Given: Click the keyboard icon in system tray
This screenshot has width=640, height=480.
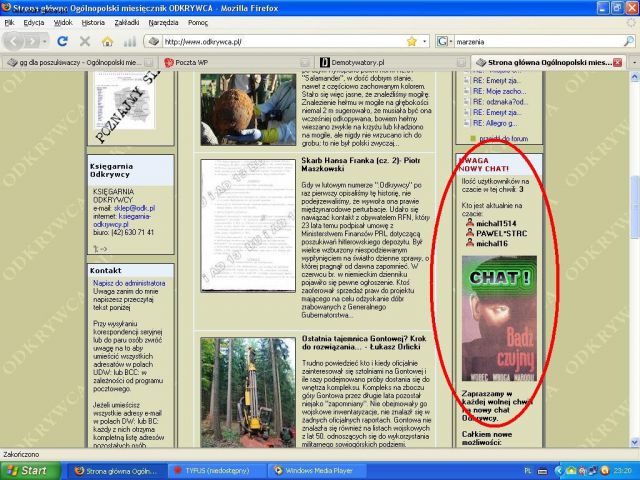Looking at the screenshot, I should [x=542, y=471].
